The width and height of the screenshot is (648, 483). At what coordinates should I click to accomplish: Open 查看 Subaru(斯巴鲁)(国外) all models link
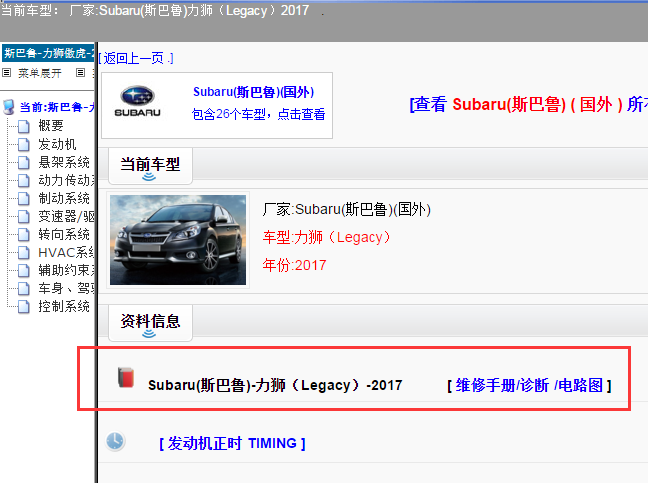(529, 104)
